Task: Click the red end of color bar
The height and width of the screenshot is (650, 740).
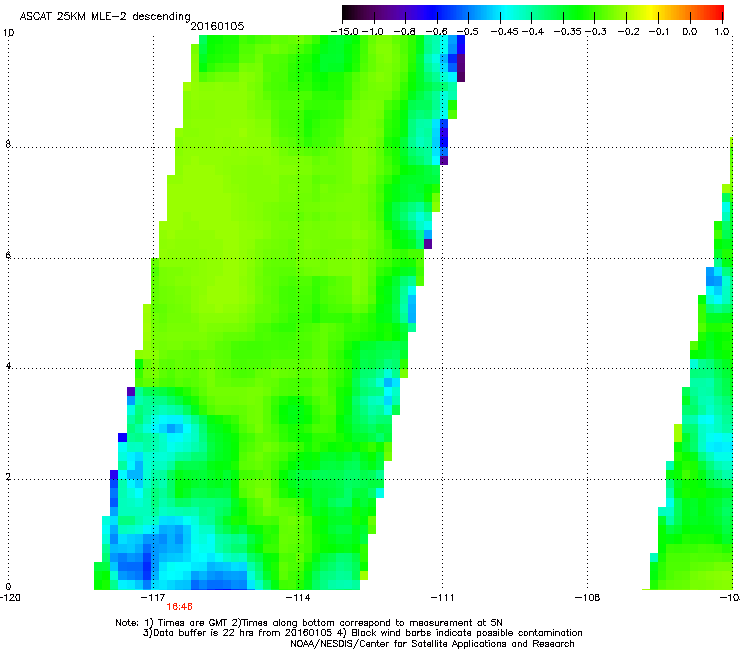Action: click(x=719, y=13)
